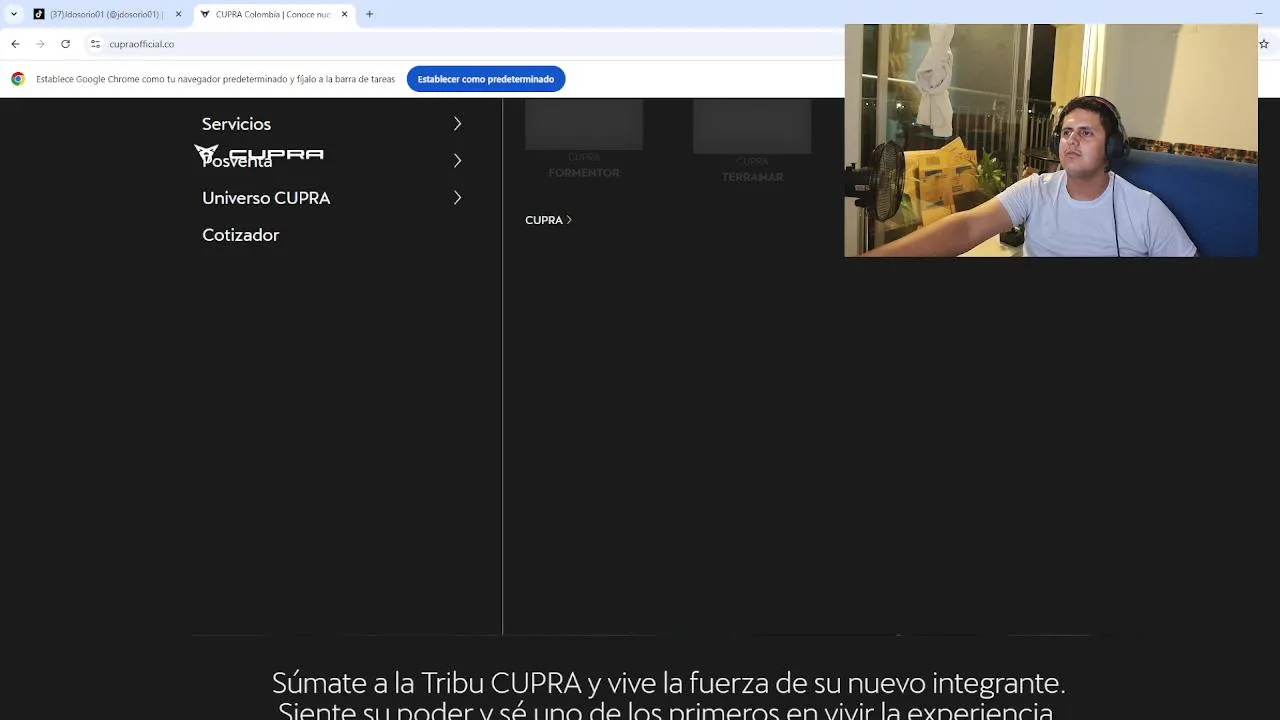The height and width of the screenshot is (720, 1280).
Task: Click the default browser message text
Action: 216,79
